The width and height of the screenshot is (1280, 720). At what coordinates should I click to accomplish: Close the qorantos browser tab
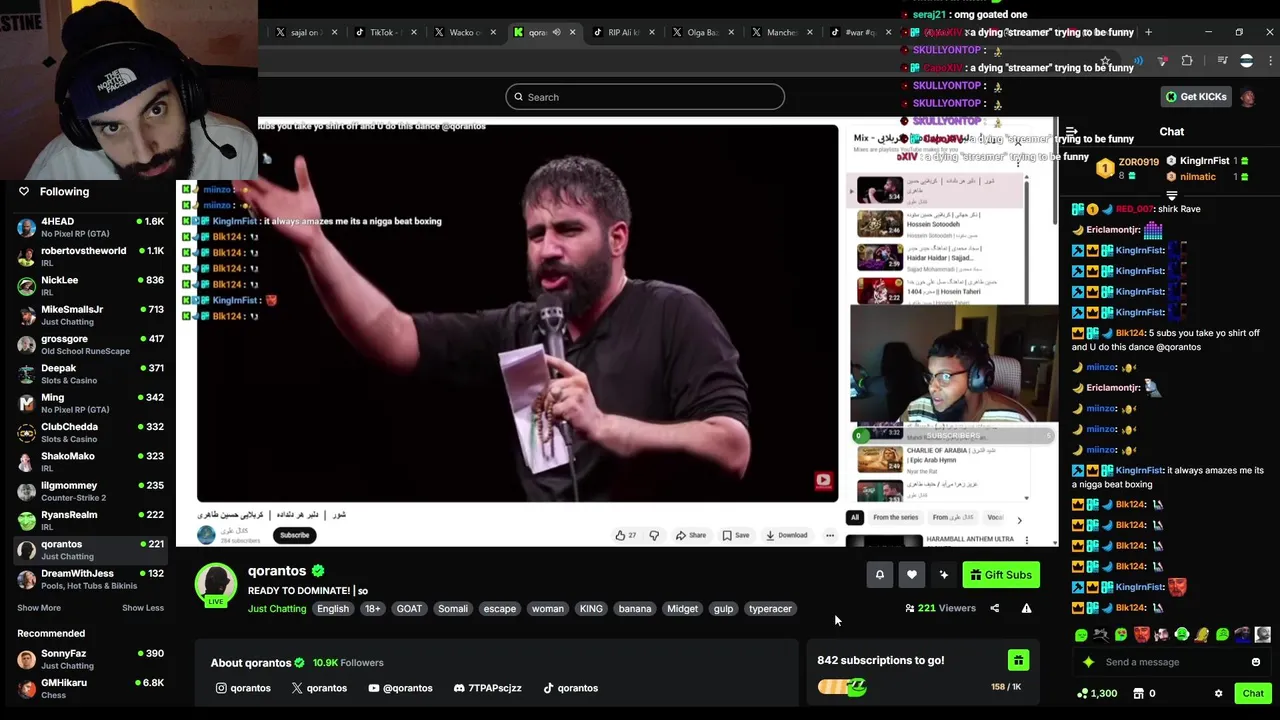click(x=572, y=32)
